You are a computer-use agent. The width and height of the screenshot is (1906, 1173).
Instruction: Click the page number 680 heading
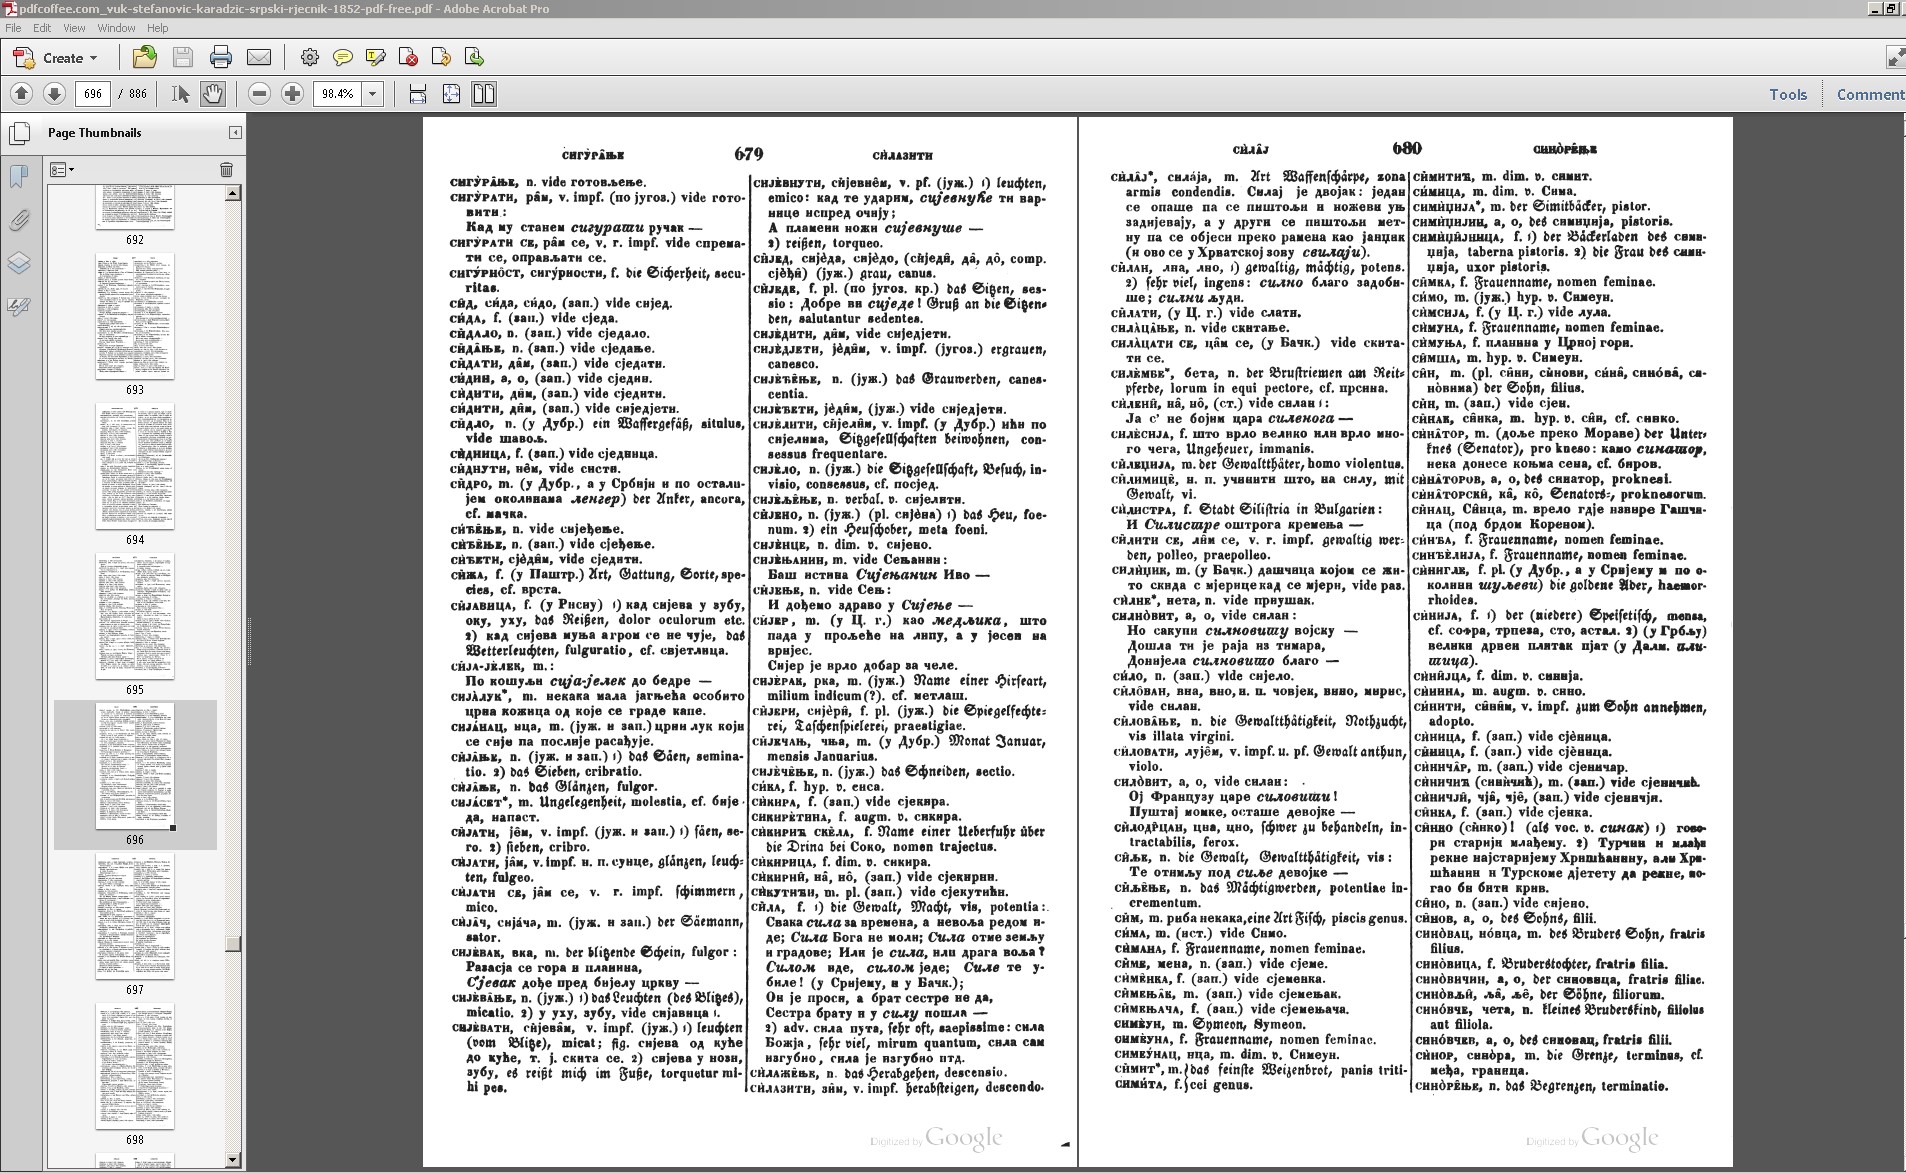click(x=1406, y=148)
